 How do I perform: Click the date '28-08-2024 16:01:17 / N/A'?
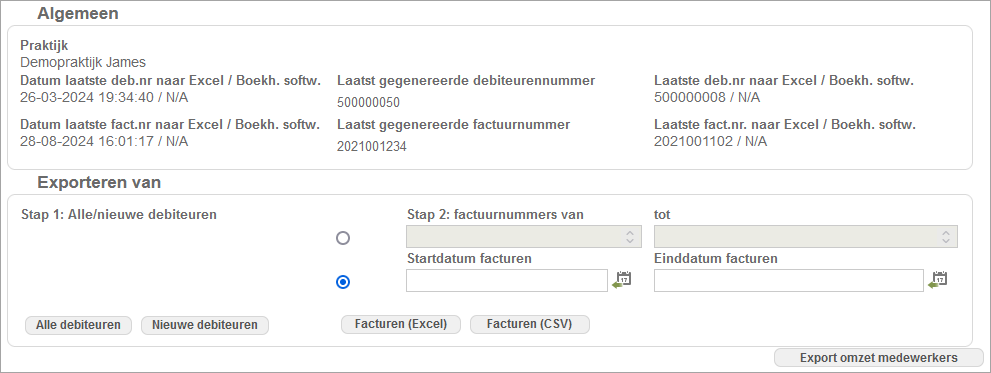pos(104,141)
